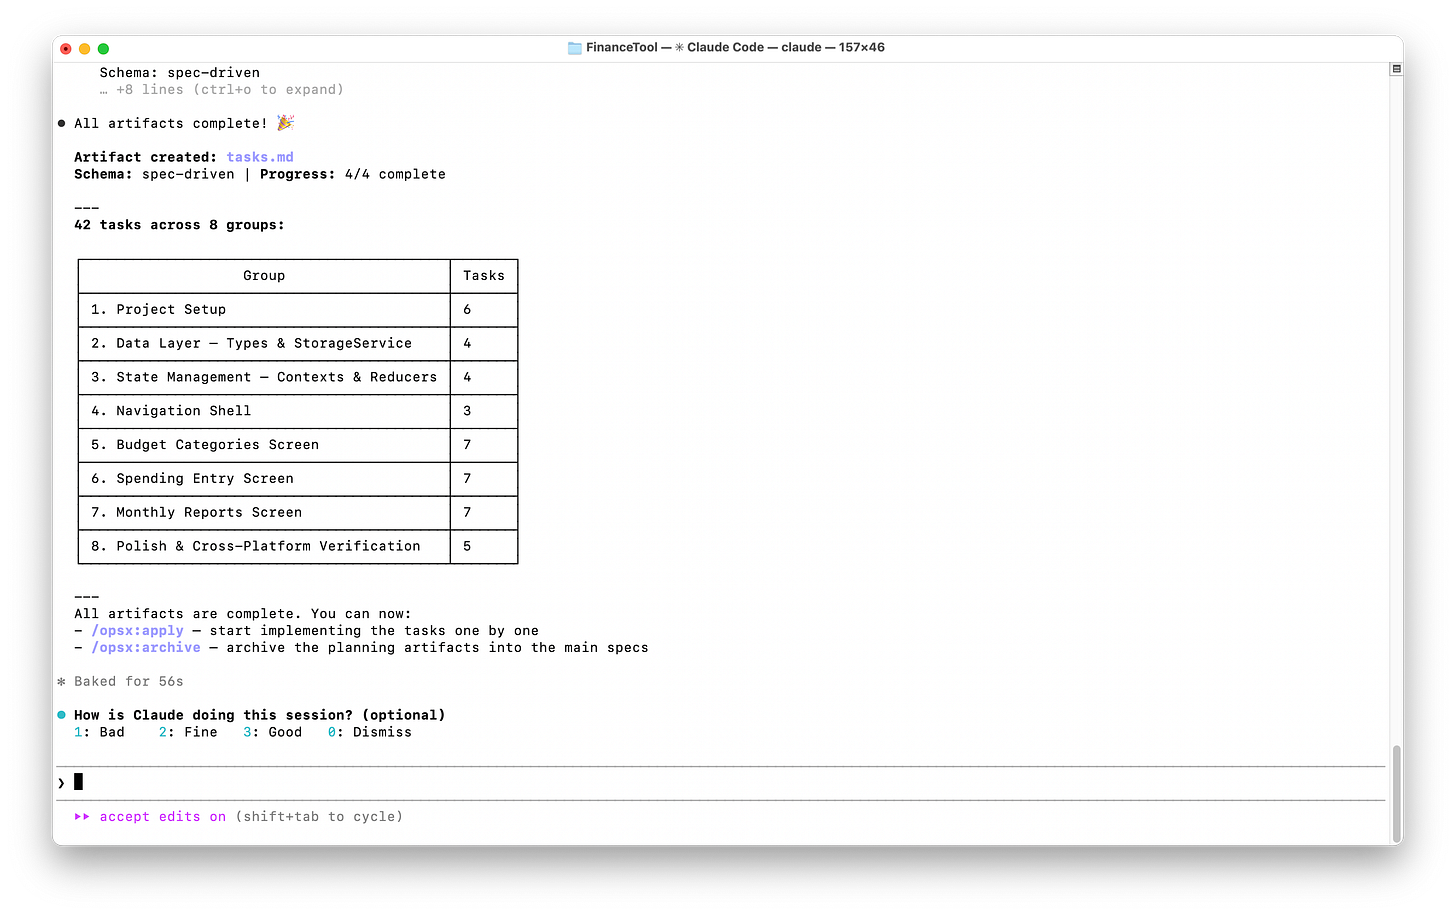Select the 'State Management — Contexts & Reducers' row

(298, 378)
